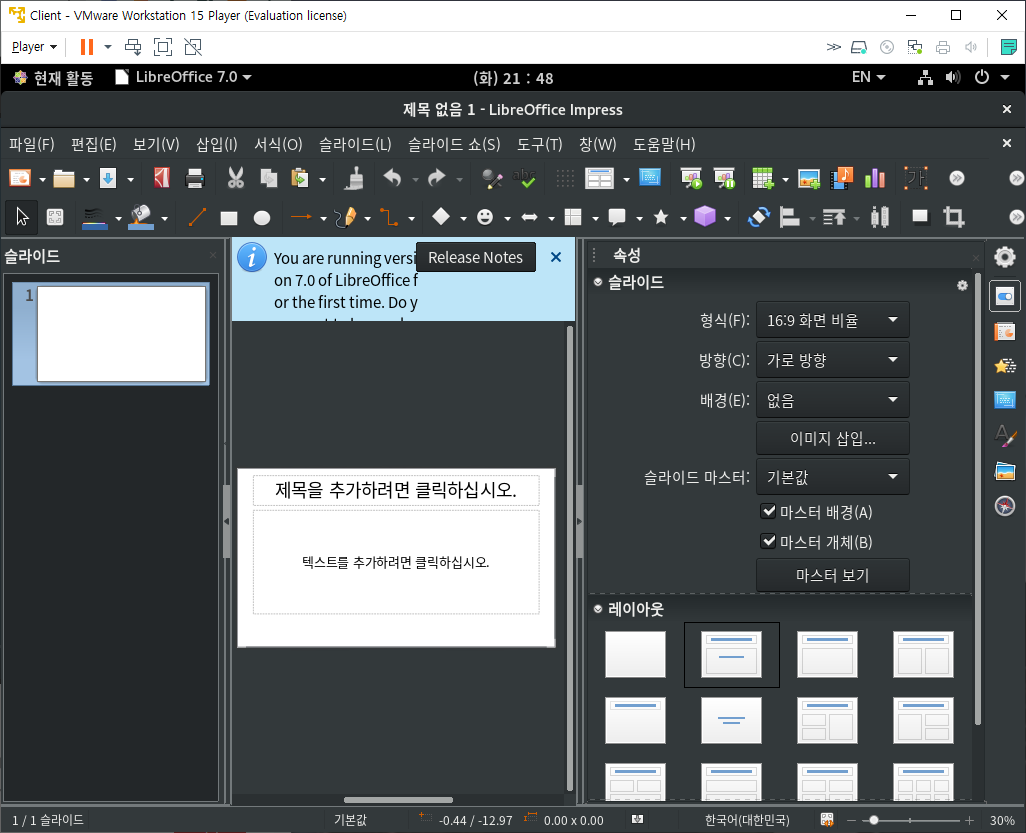Click the Print icon in the toolbar

(x=194, y=178)
